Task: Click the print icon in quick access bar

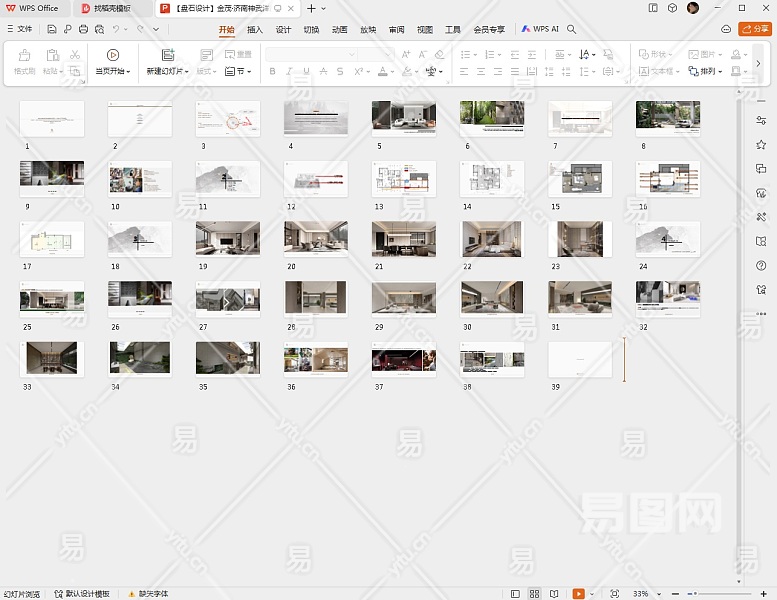Action: [84, 29]
